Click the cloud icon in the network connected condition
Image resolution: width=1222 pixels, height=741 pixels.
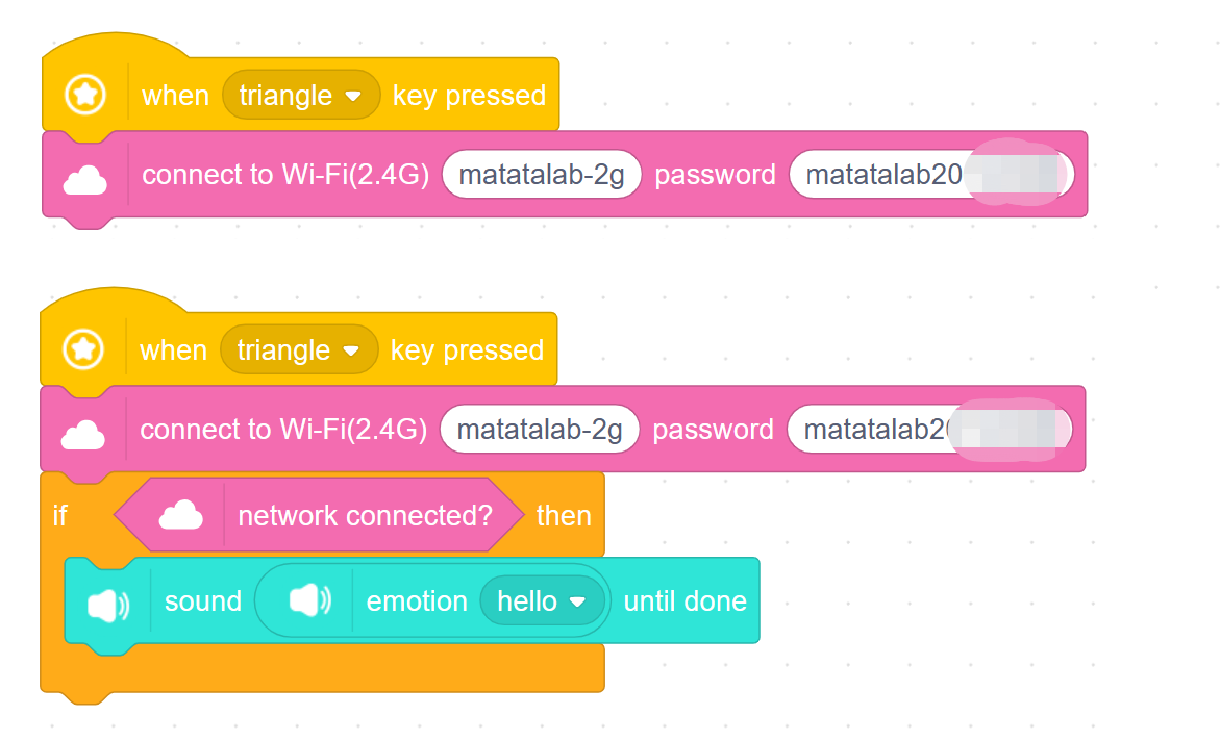(x=181, y=516)
